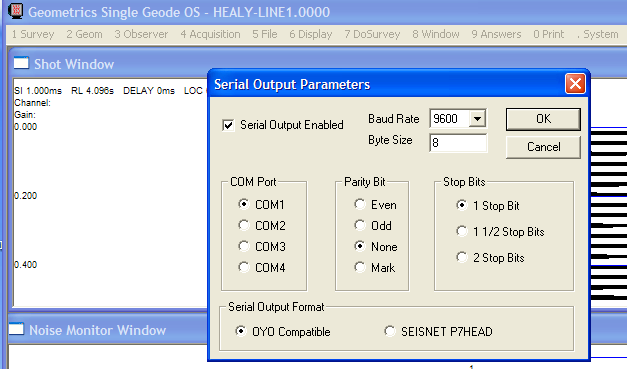Select the COM1 port option

(x=244, y=204)
